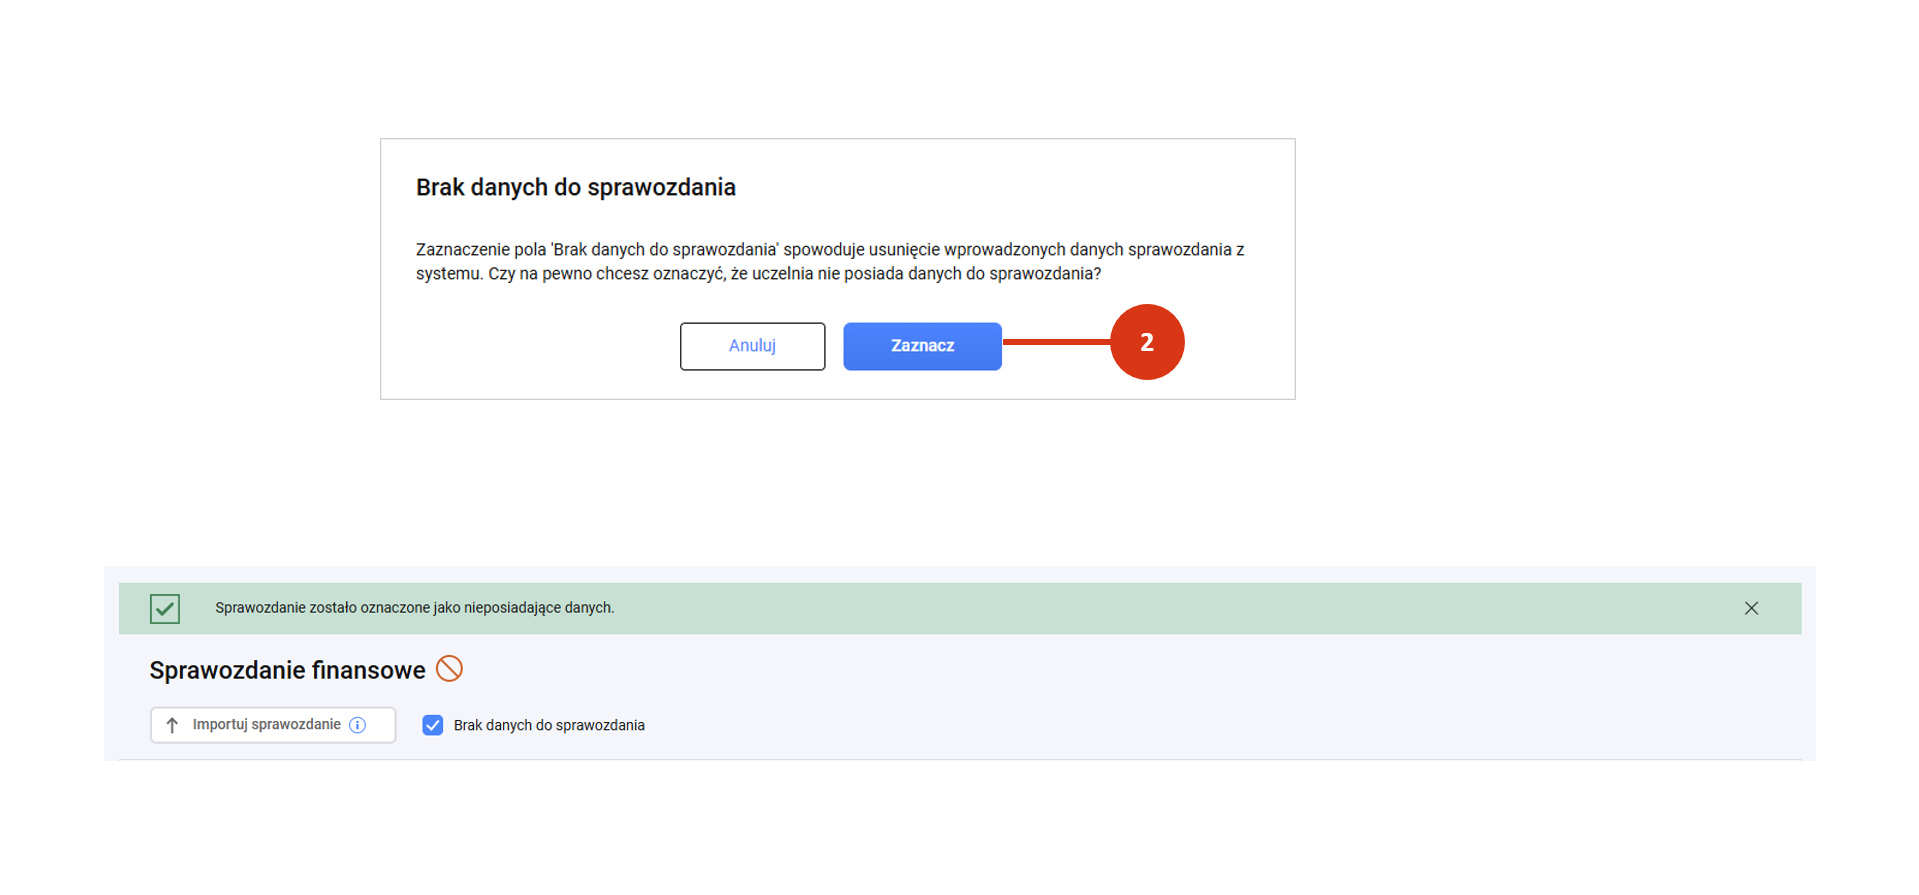
Task: Click the info icon on Importuj sprawozdanie
Action: point(357,725)
